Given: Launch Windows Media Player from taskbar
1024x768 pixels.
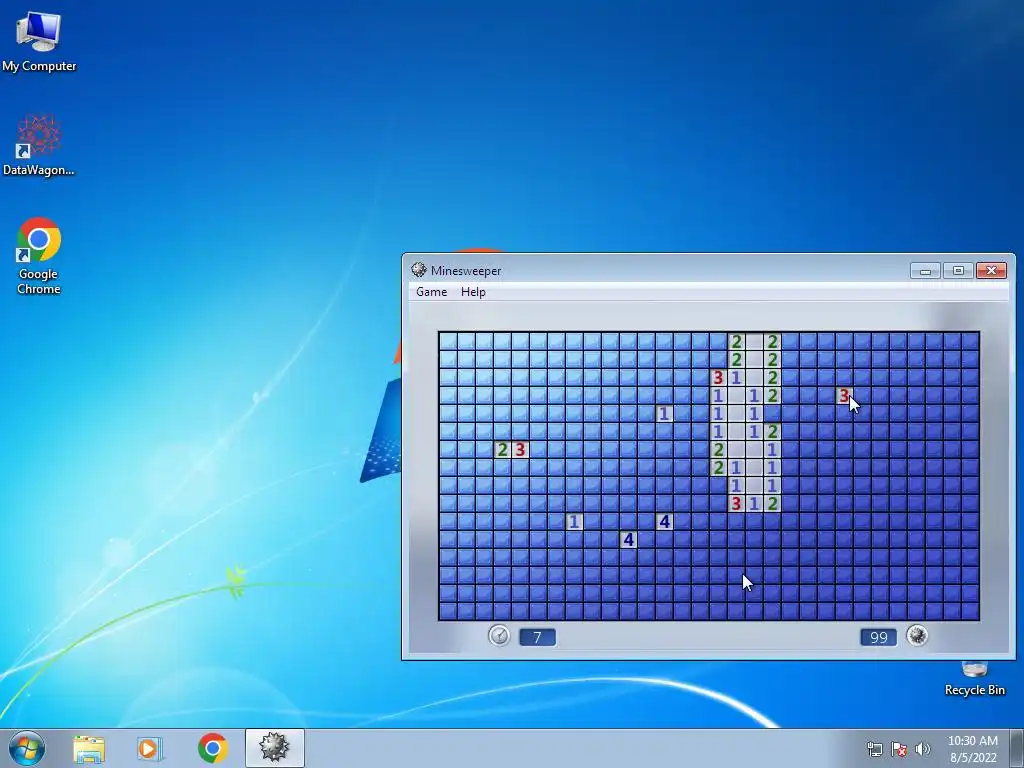Looking at the screenshot, I should 150,749.
